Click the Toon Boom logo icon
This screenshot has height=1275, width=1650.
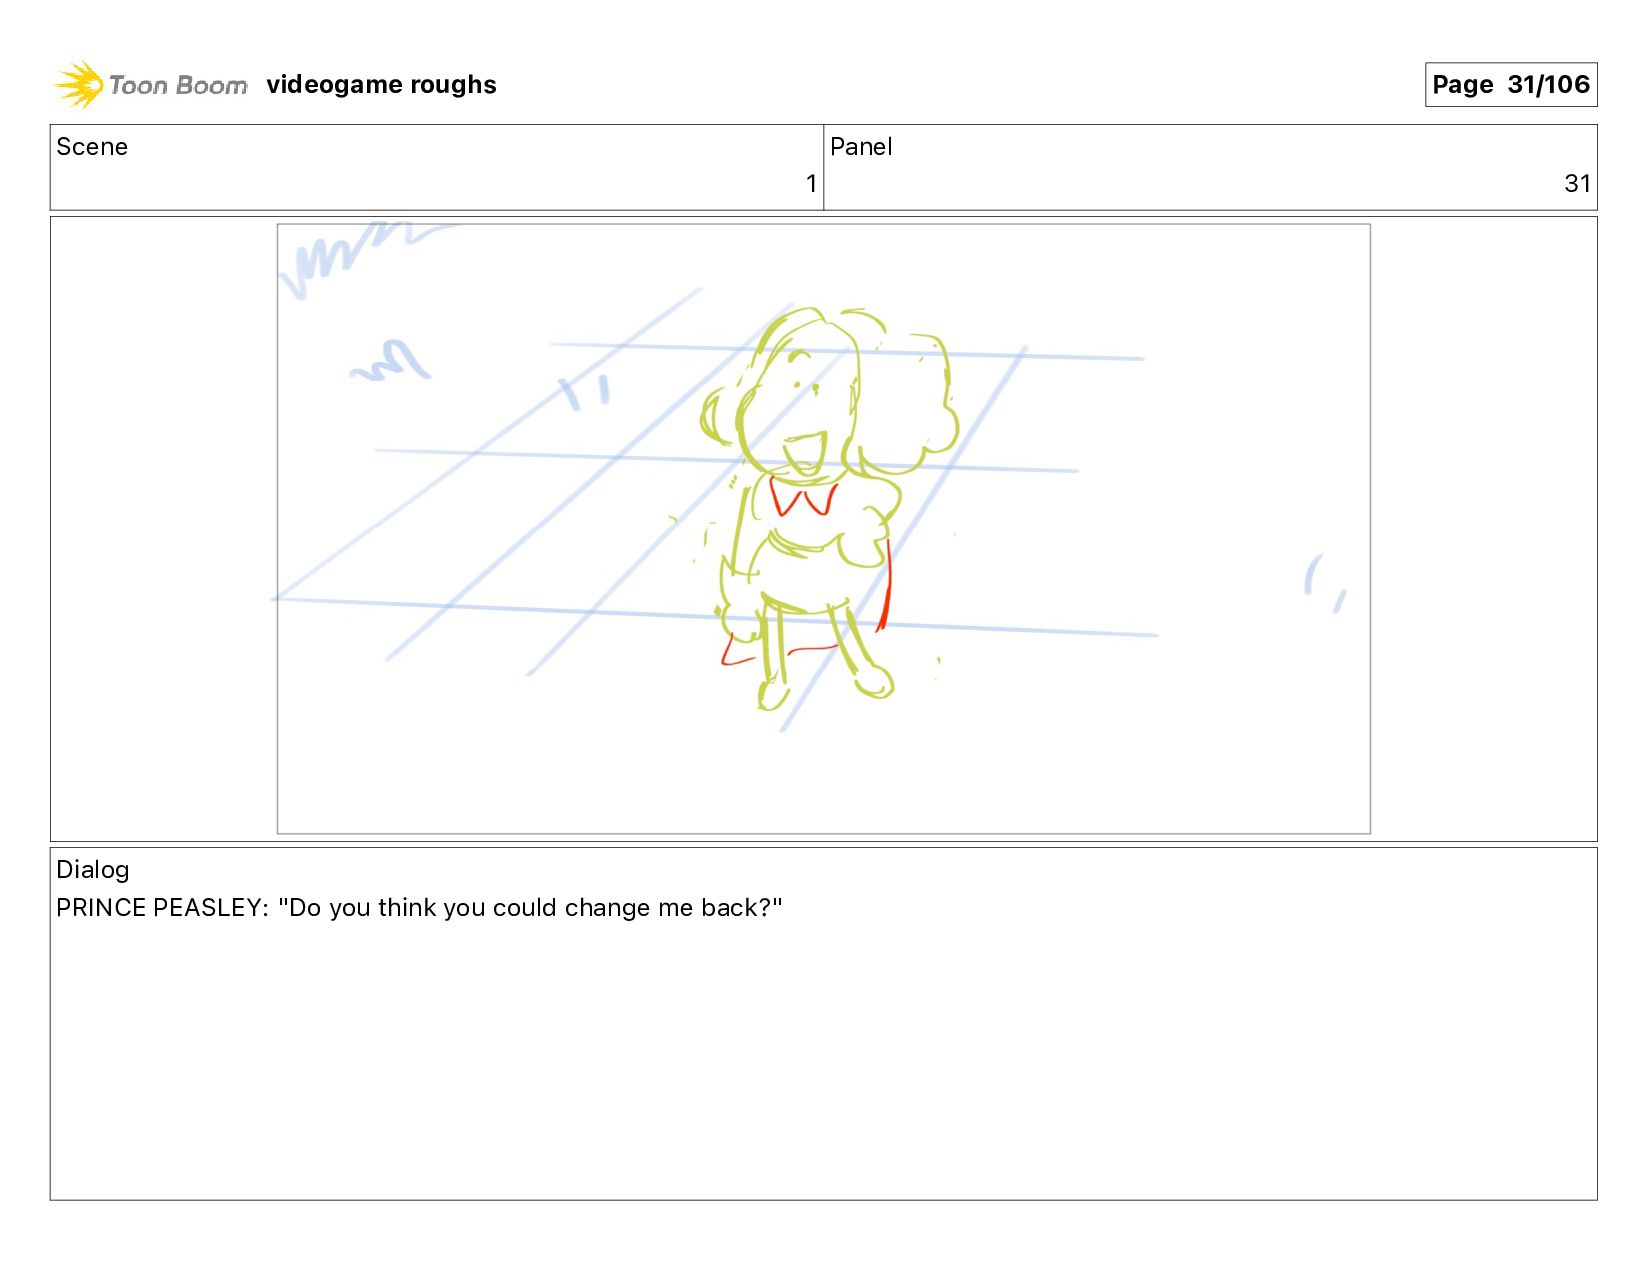79,84
